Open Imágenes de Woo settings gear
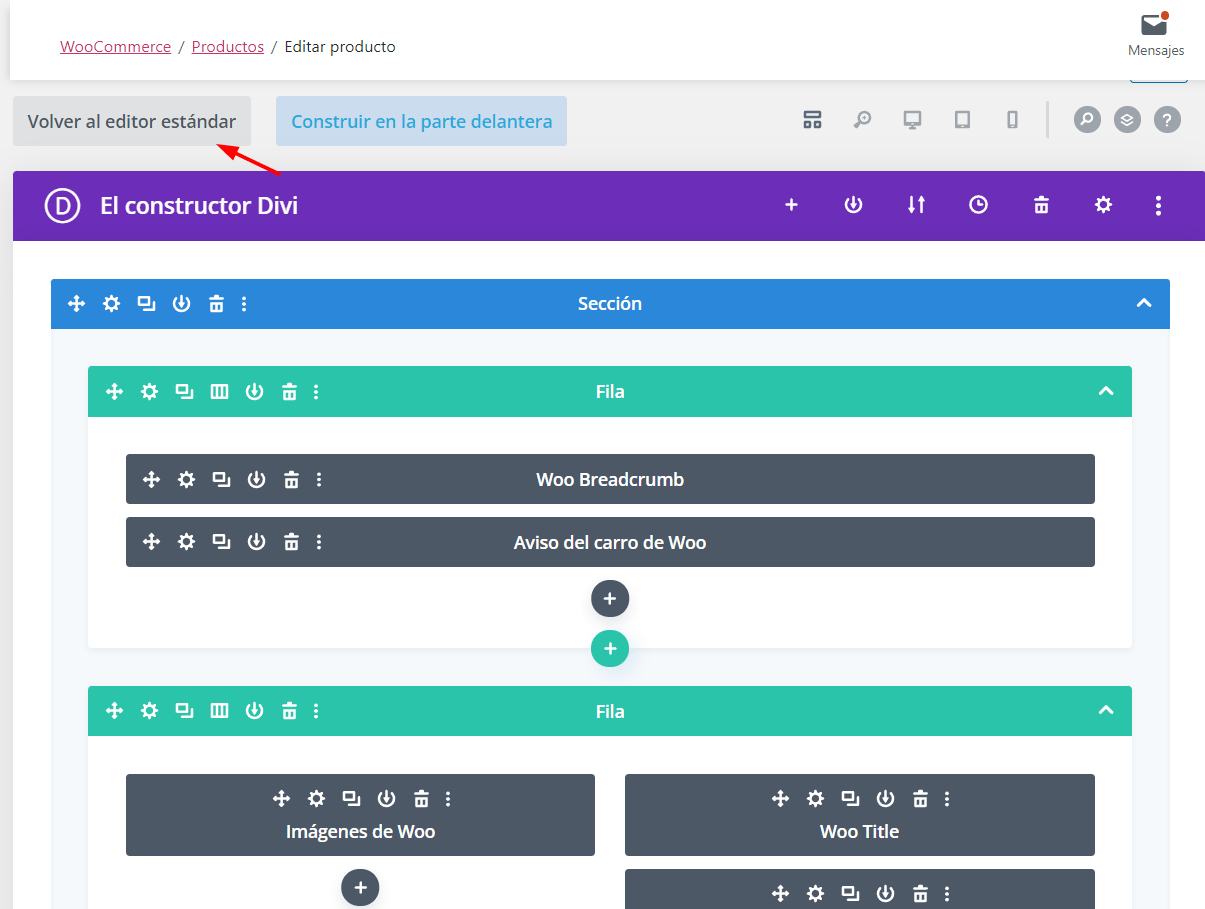 coord(317,799)
